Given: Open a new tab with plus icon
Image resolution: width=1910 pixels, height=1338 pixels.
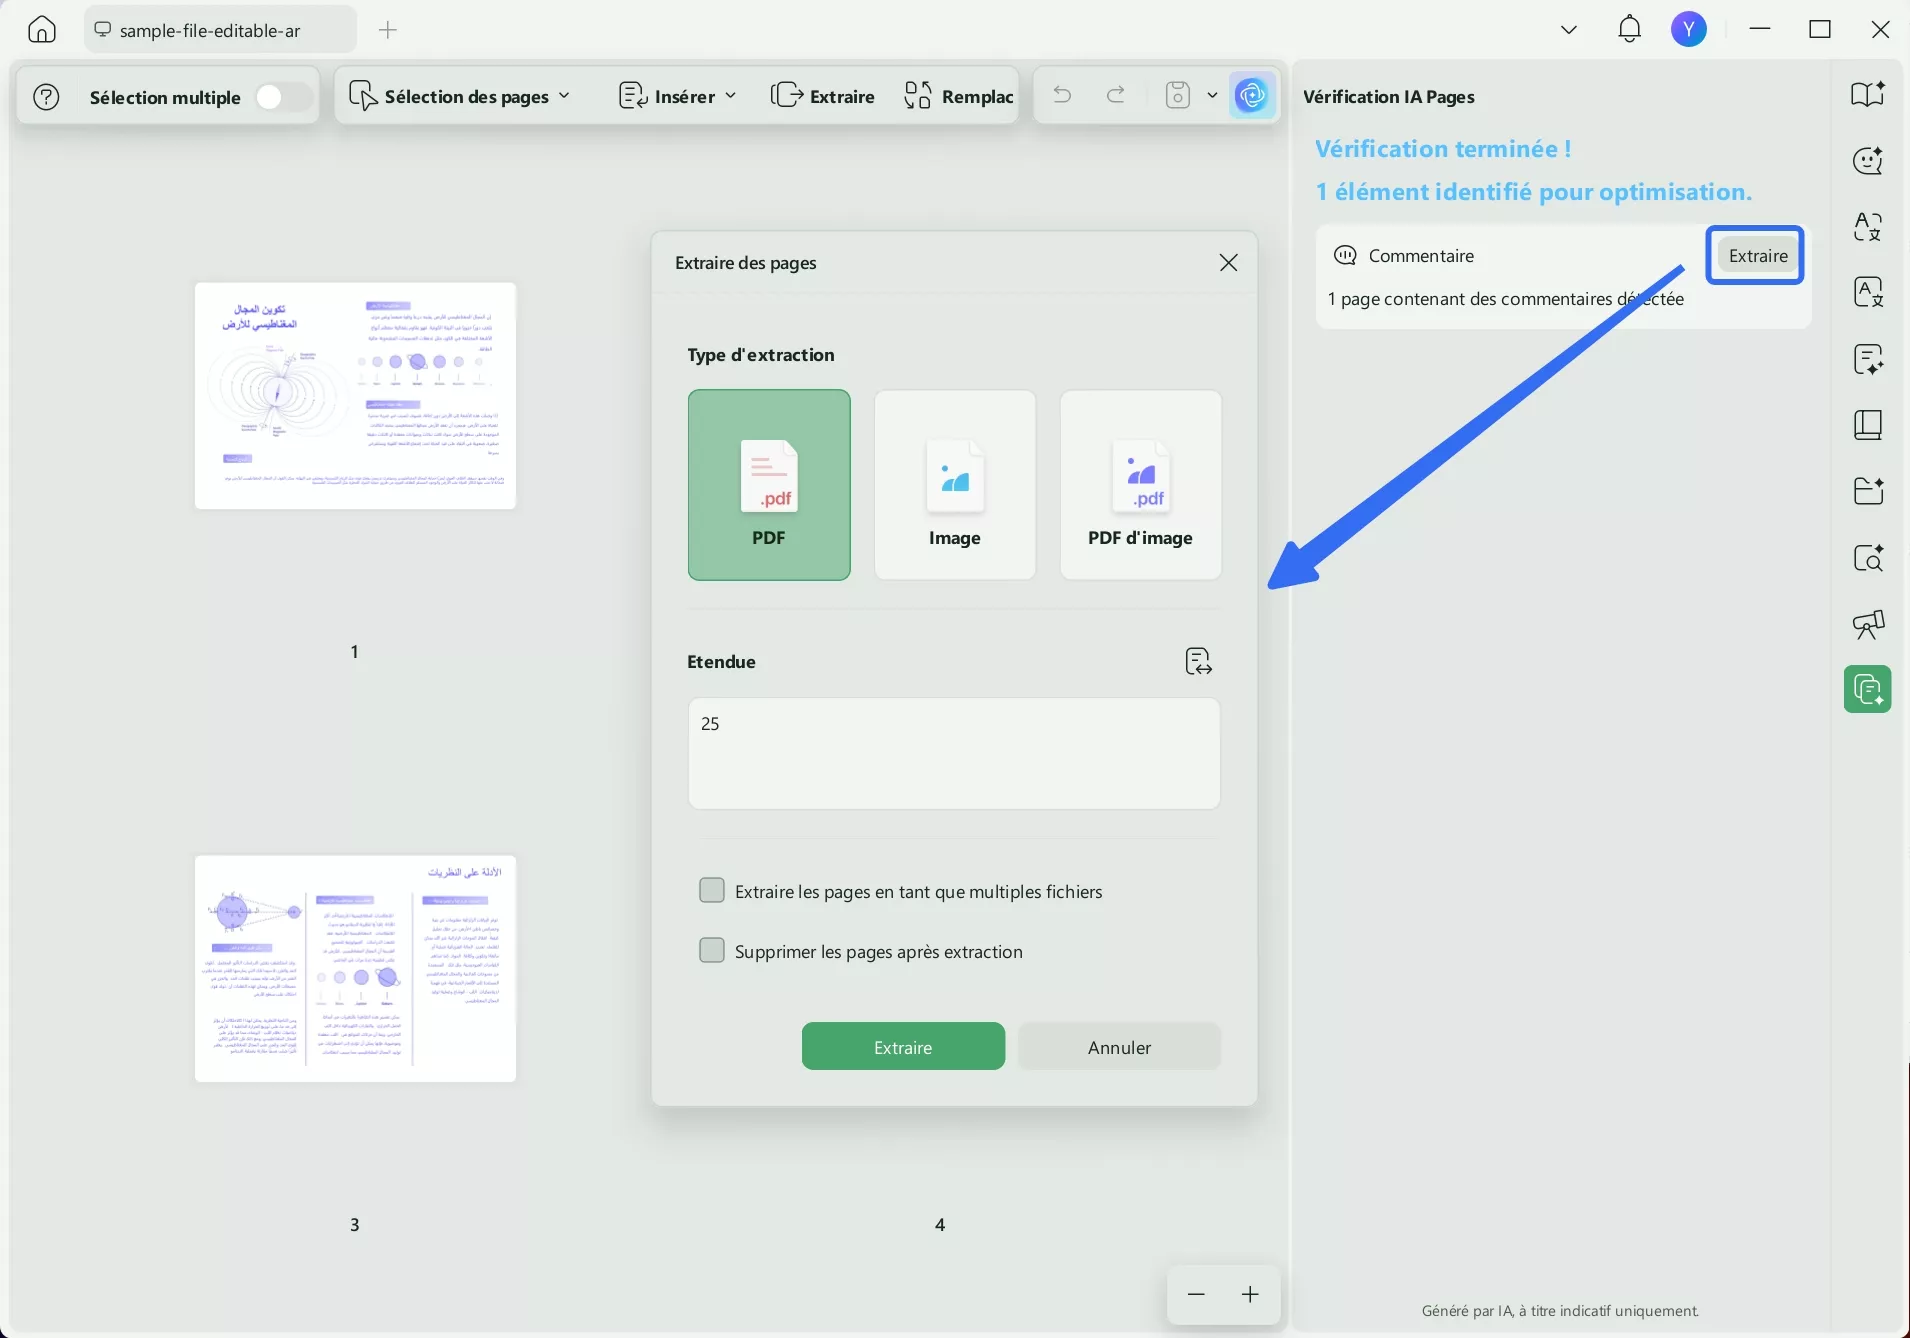Looking at the screenshot, I should [x=388, y=30].
